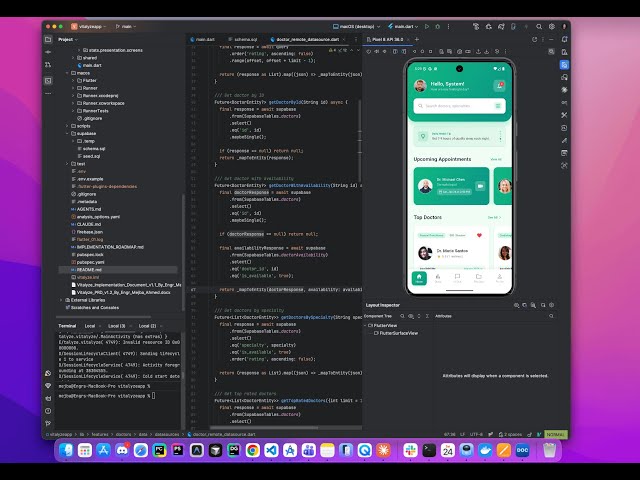This screenshot has width=640, height=480.
Task: Click the heart favorite on Dr. Maria Santos card
Action: [479, 236]
